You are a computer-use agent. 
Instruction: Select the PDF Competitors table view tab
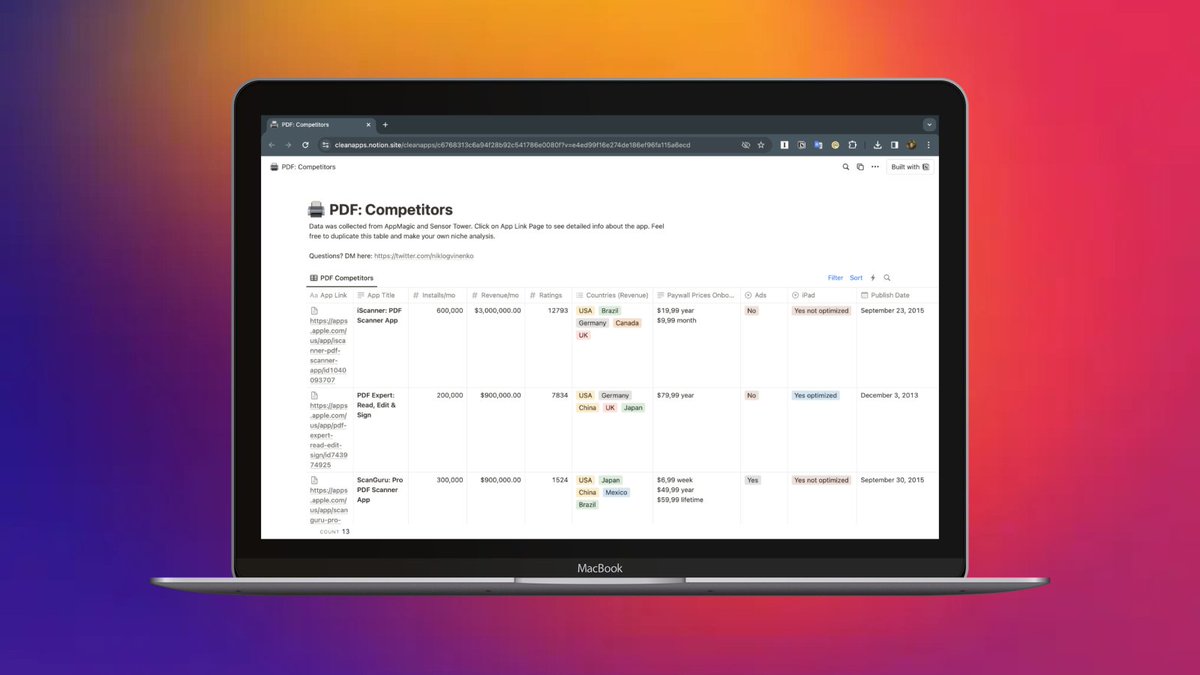[x=342, y=278]
